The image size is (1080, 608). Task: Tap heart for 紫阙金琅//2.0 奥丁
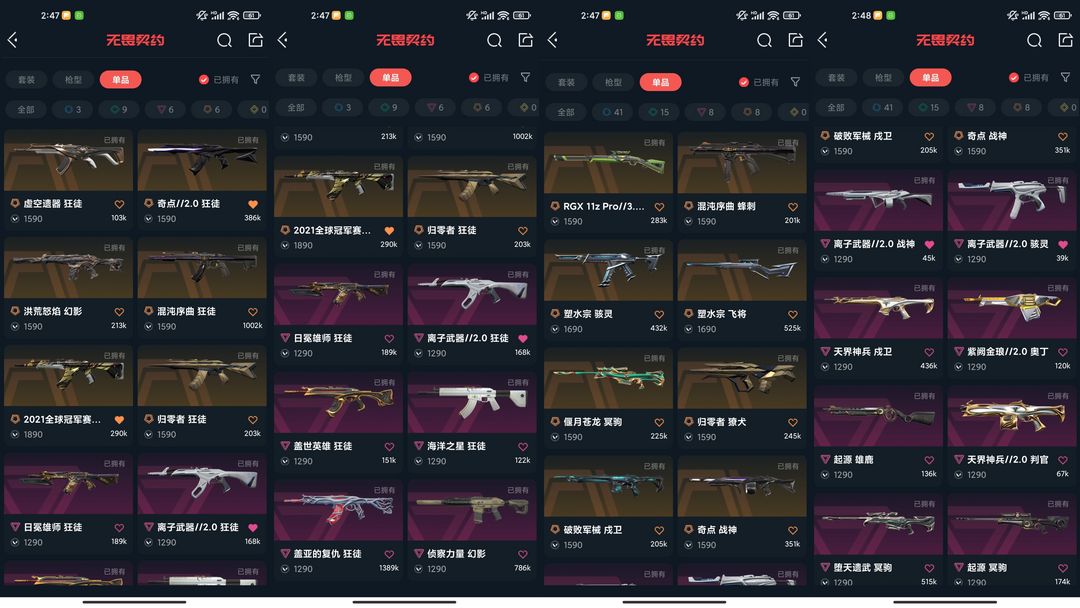coord(1063,353)
